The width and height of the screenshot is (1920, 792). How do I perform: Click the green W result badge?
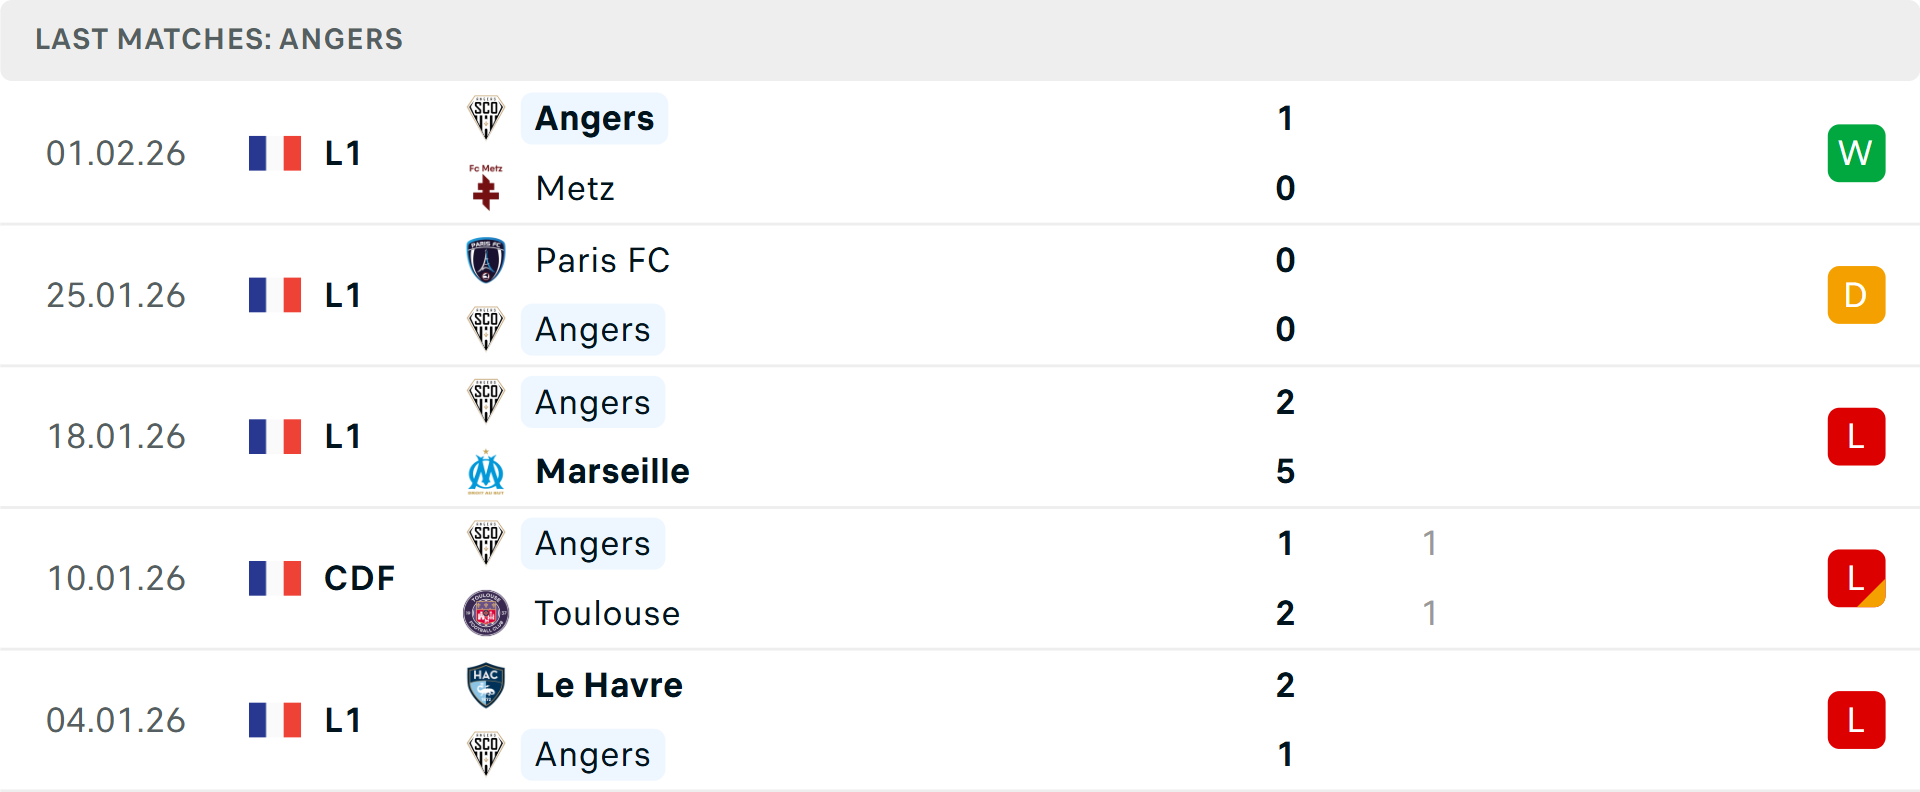[x=1856, y=153]
